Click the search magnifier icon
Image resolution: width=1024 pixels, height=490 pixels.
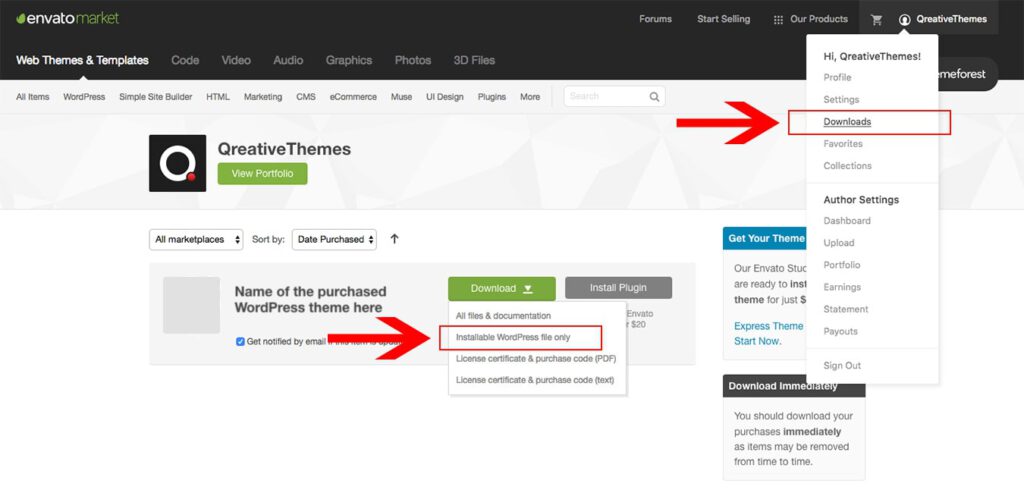click(x=654, y=97)
